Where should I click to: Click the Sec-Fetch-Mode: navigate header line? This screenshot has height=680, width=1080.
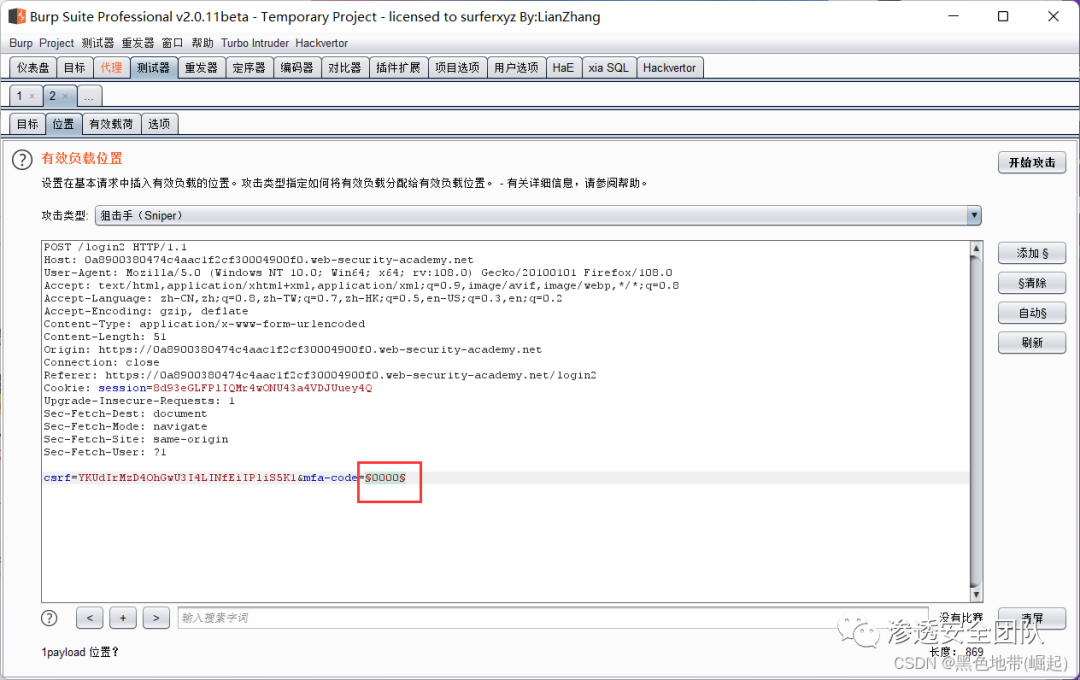[125, 426]
